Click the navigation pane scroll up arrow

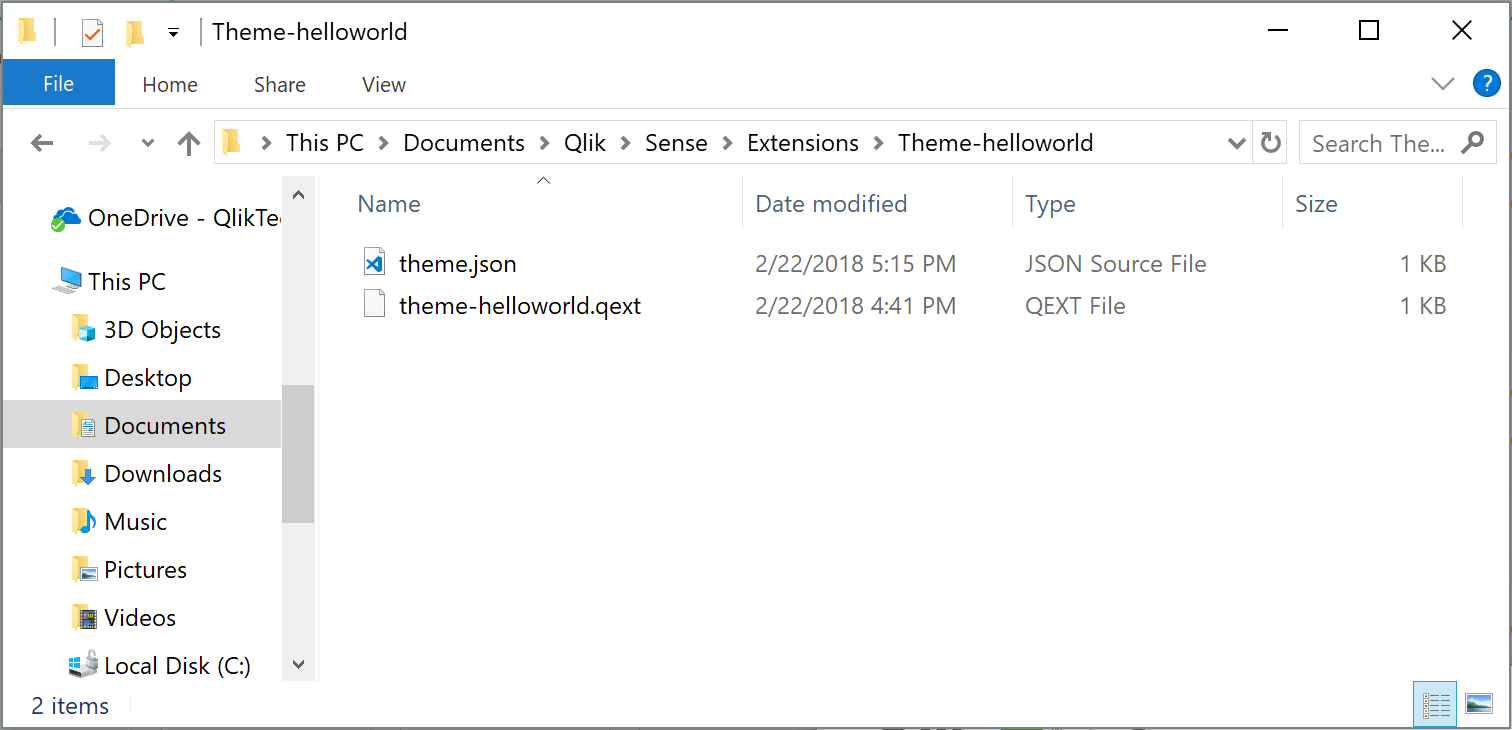(x=298, y=193)
